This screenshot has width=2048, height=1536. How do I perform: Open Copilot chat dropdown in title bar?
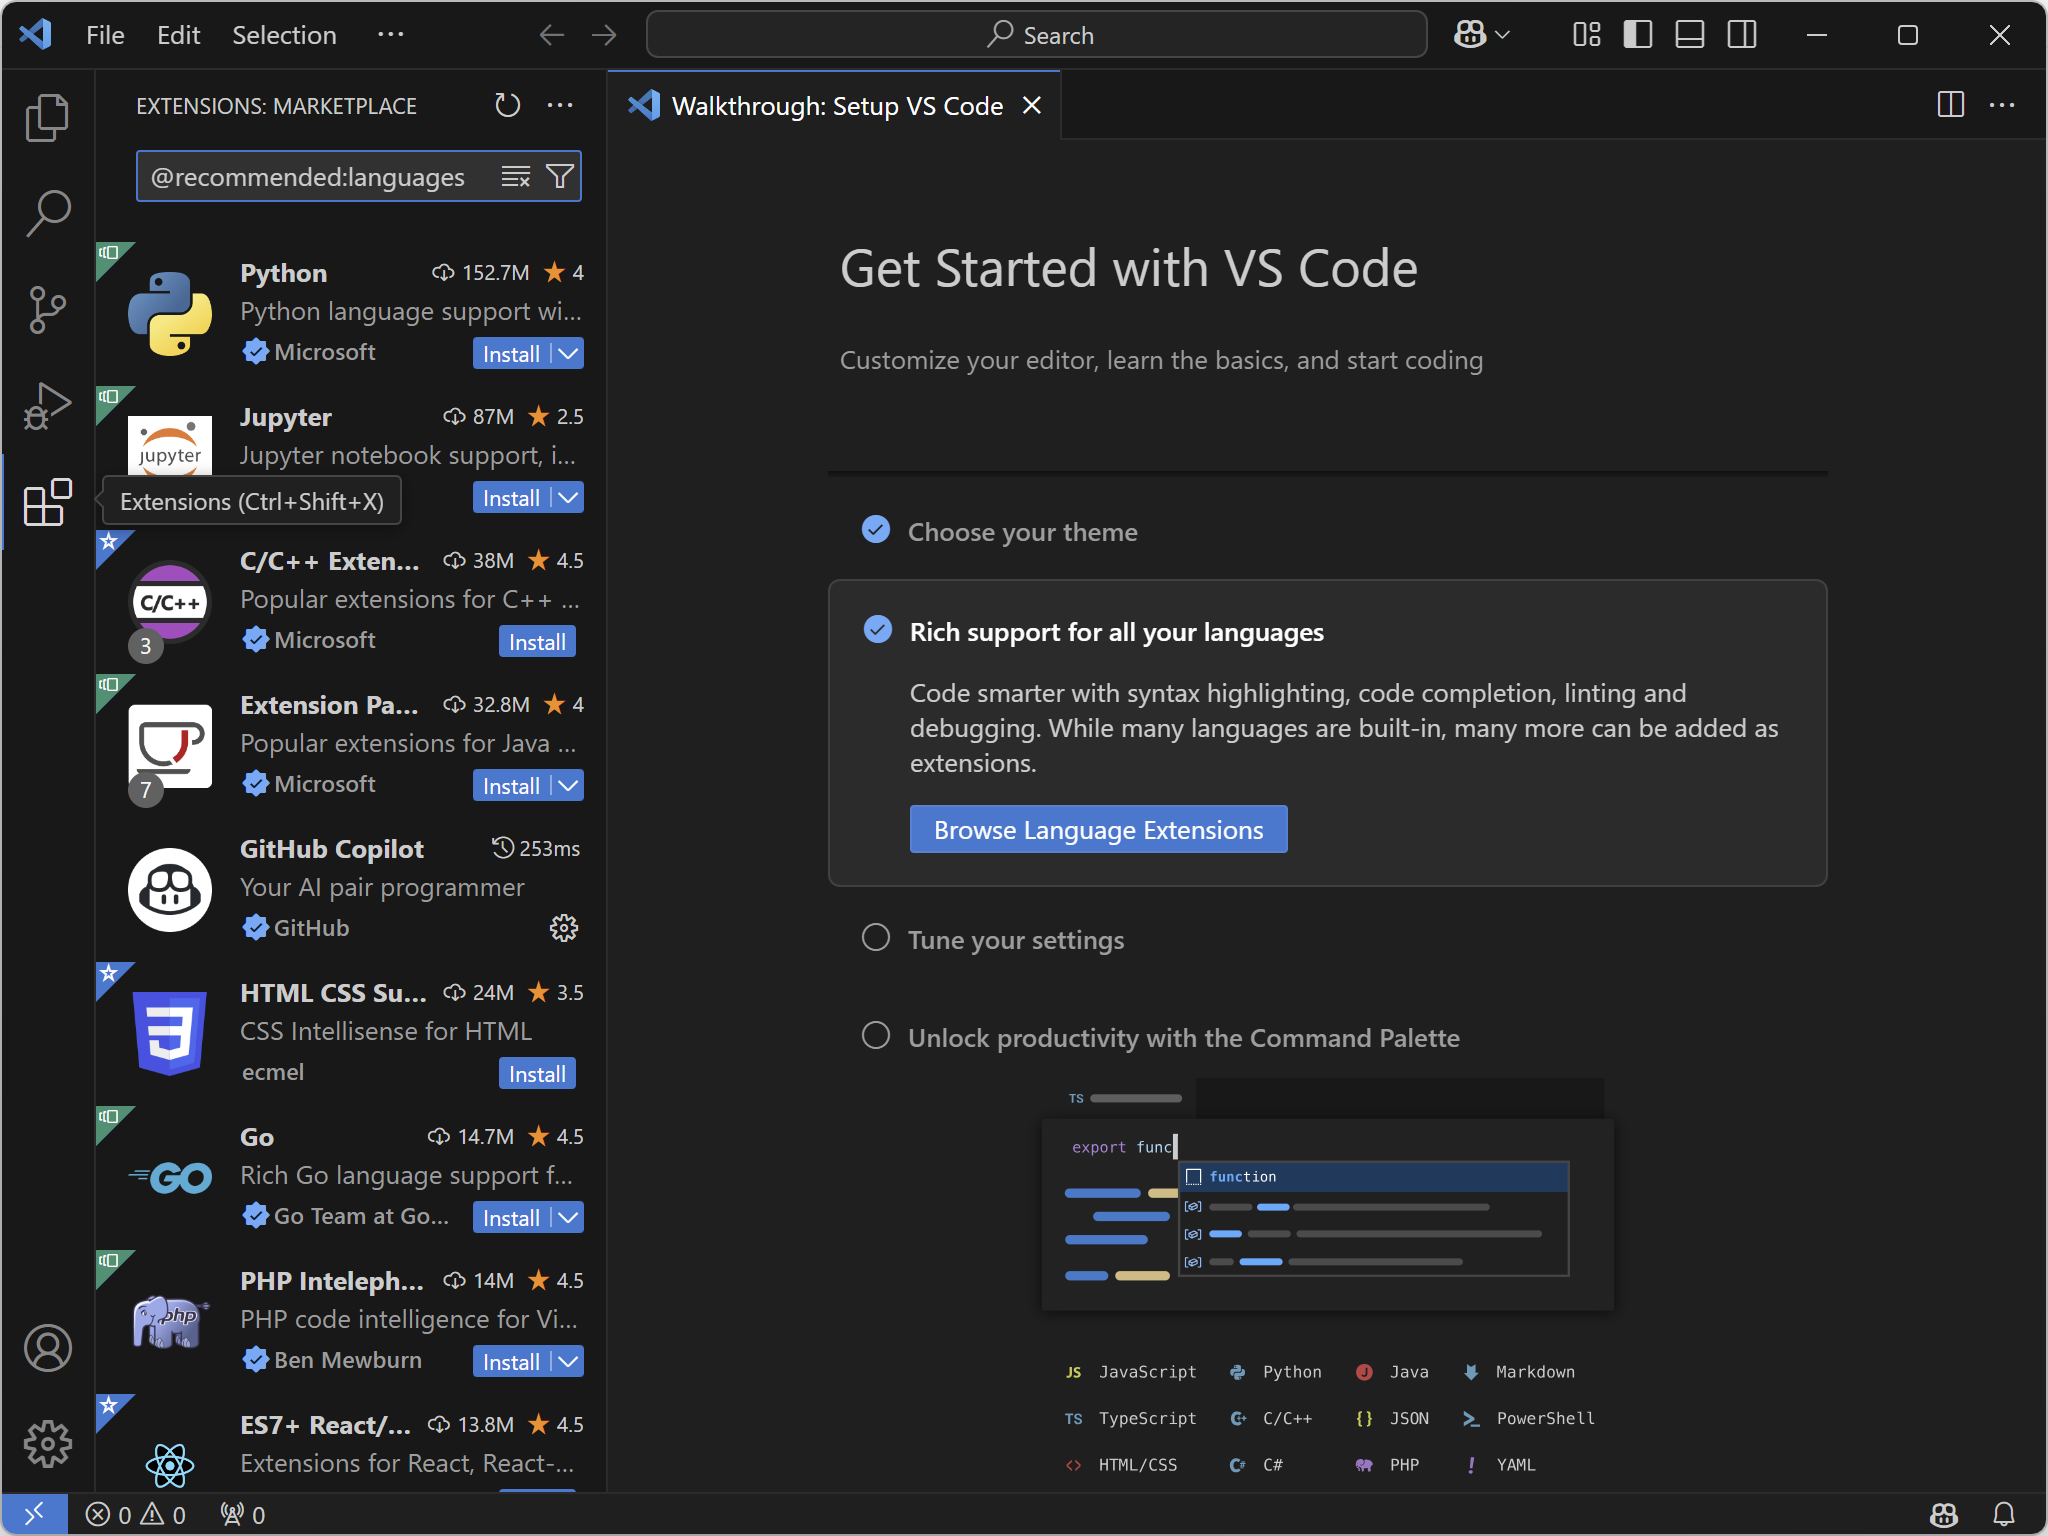pyautogui.click(x=1502, y=35)
